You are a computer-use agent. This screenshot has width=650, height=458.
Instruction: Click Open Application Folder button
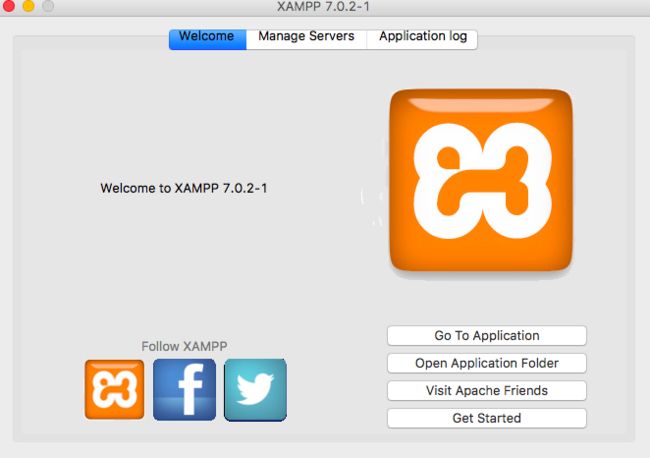click(x=487, y=363)
